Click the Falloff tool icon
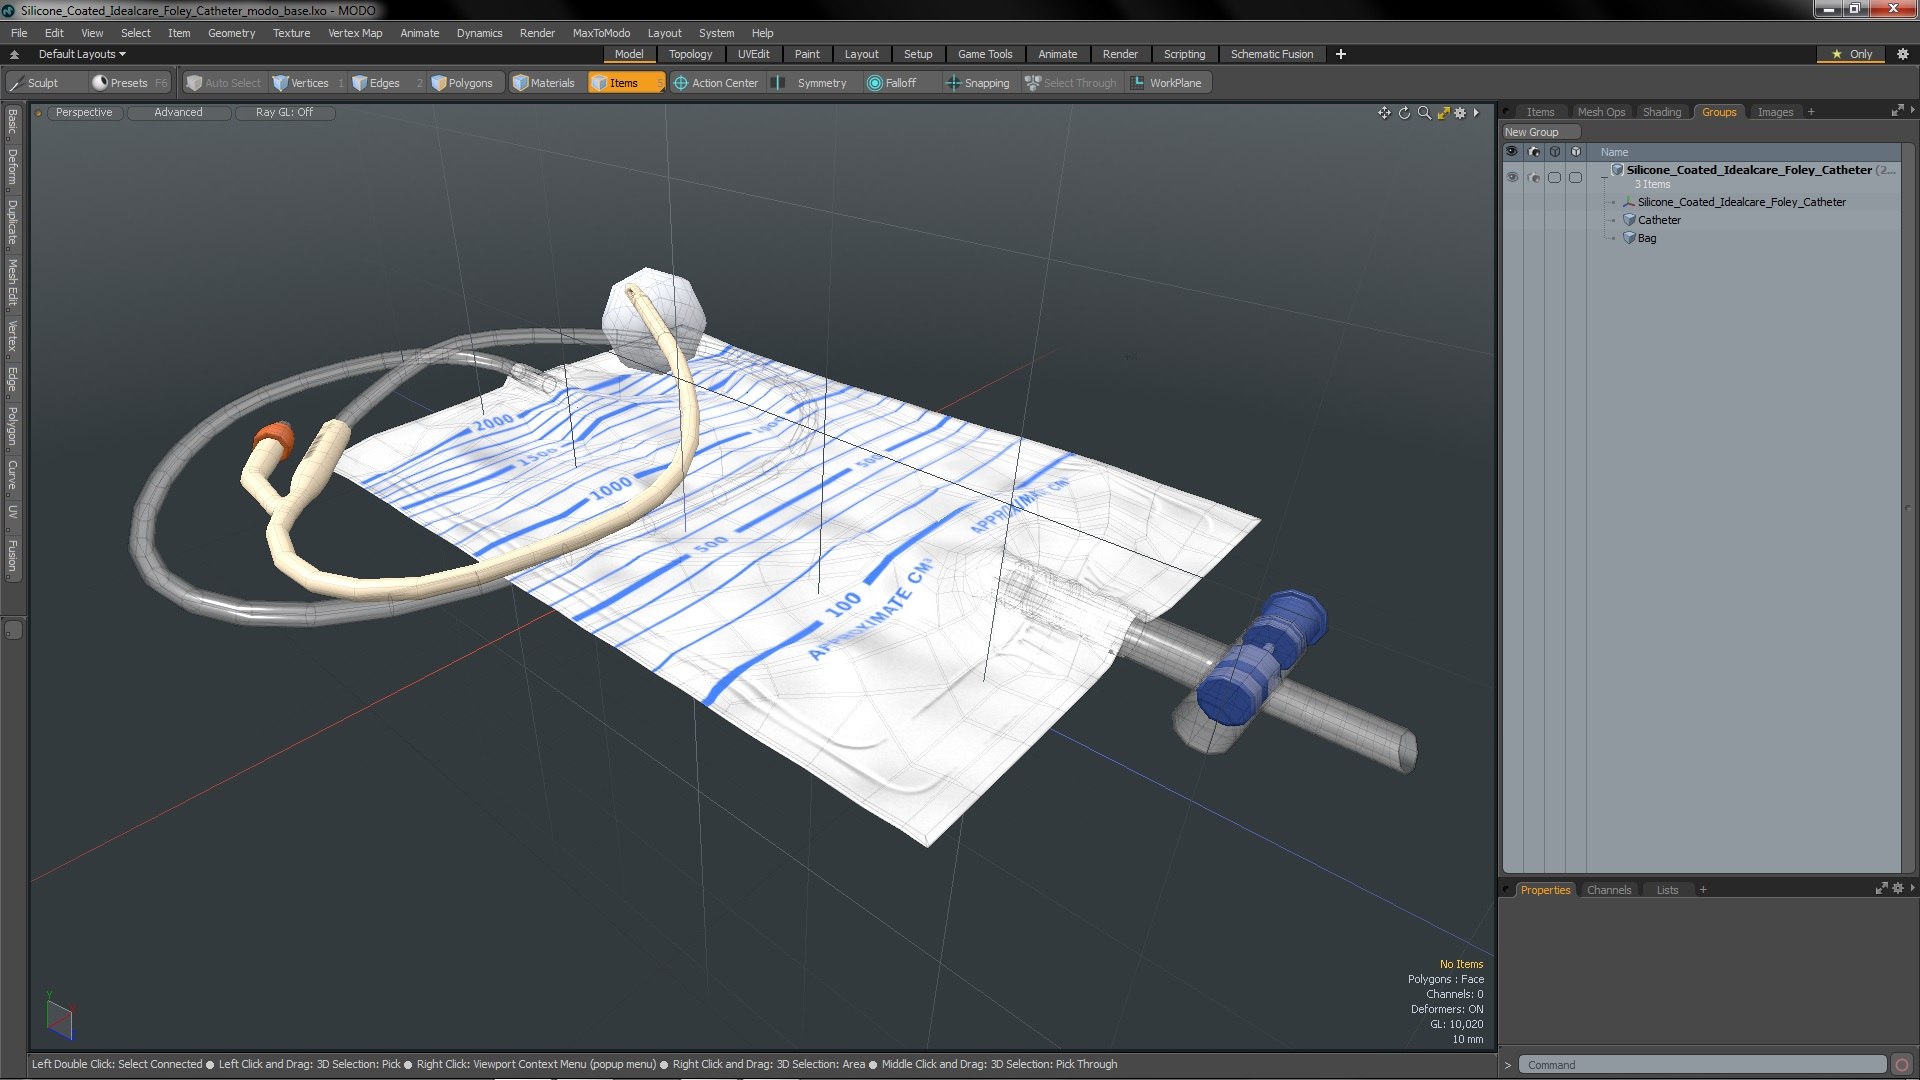 click(875, 83)
